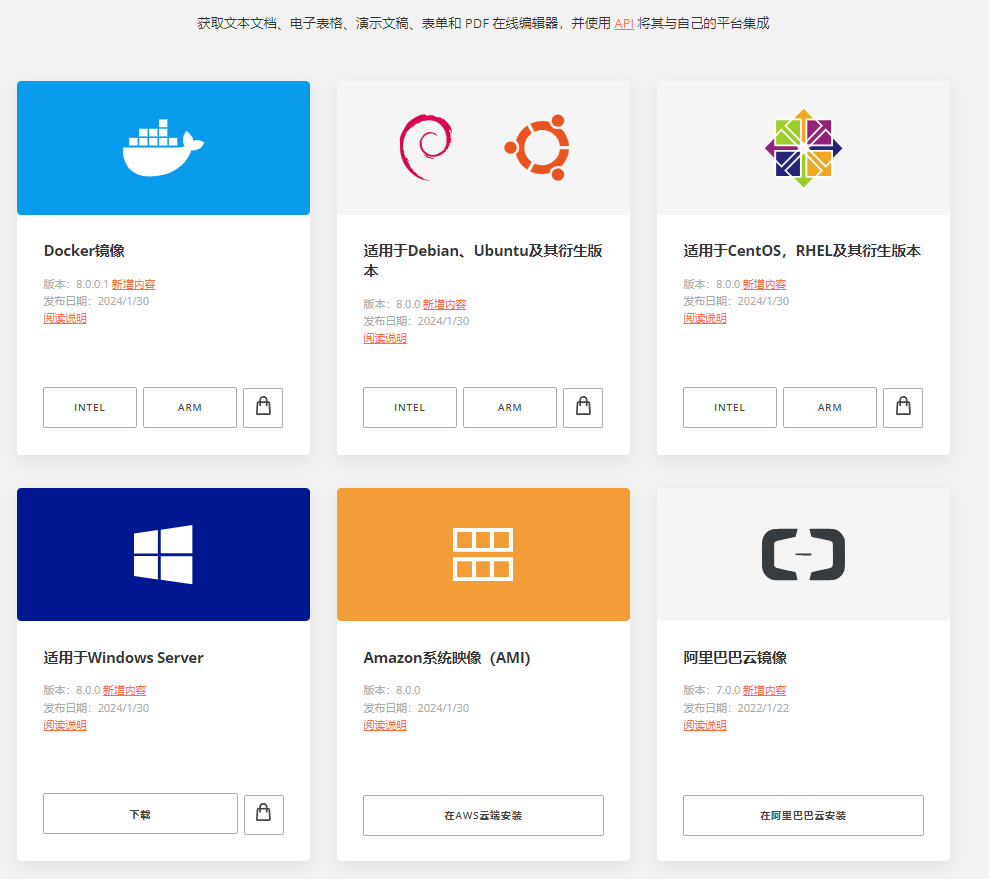989x879 pixels.
Task: Click 阿里巴巴云镜像 title
Action: pyautogui.click(x=735, y=658)
